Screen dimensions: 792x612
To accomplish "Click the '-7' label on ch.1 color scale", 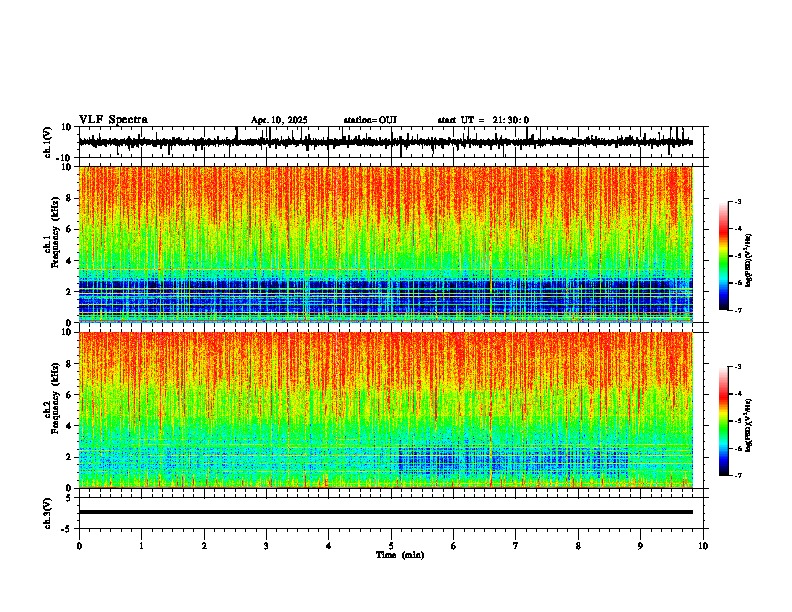I will click(x=737, y=310).
